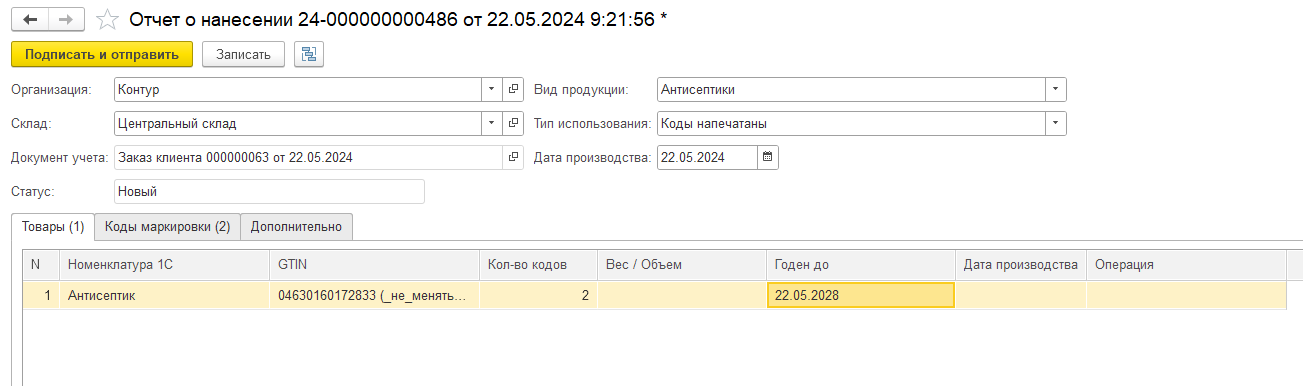The height and width of the screenshot is (386, 1303).
Task: Open linked Документ учета via open icon
Action: coord(513,157)
